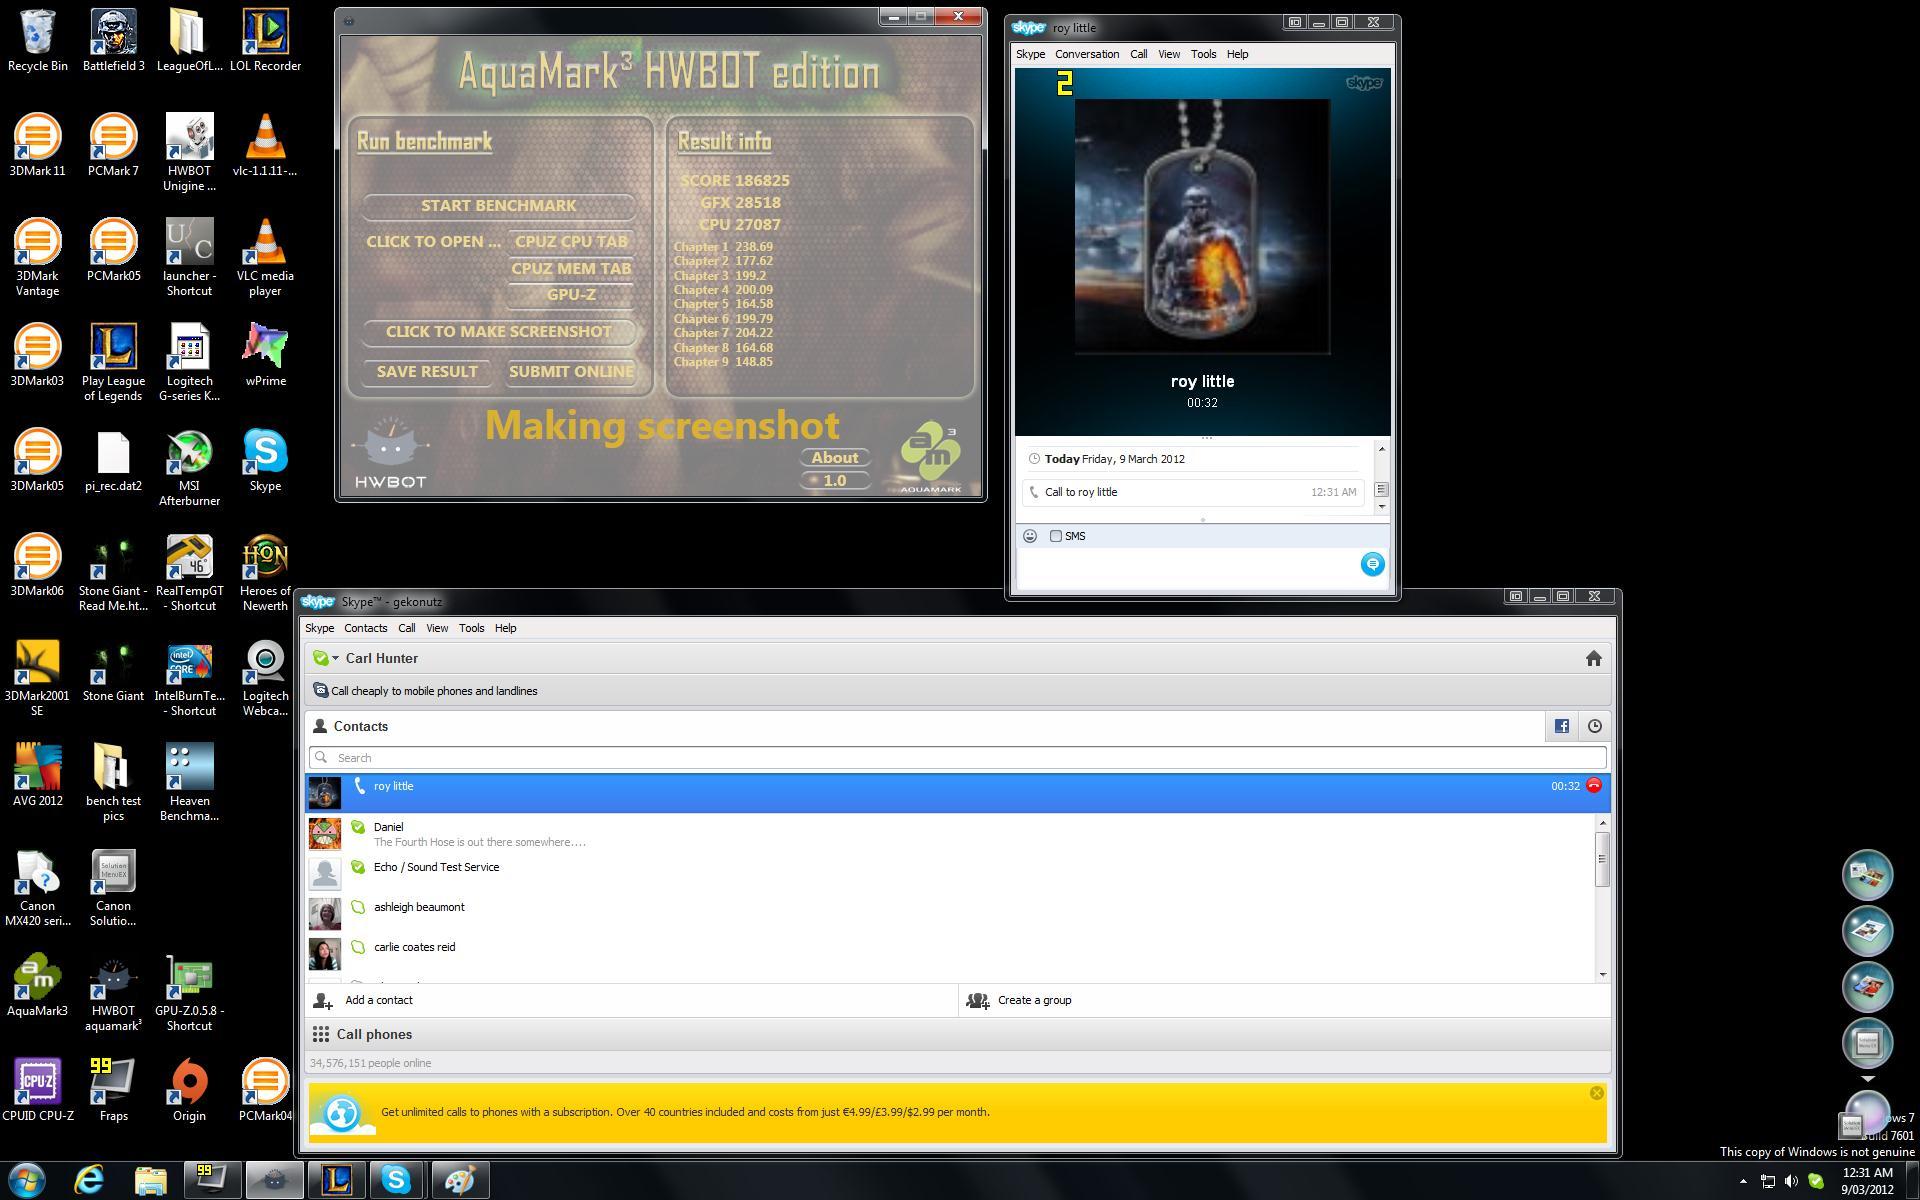Open View menu in Skype main window
1920x1200 pixels.
[x=437, y=628]
